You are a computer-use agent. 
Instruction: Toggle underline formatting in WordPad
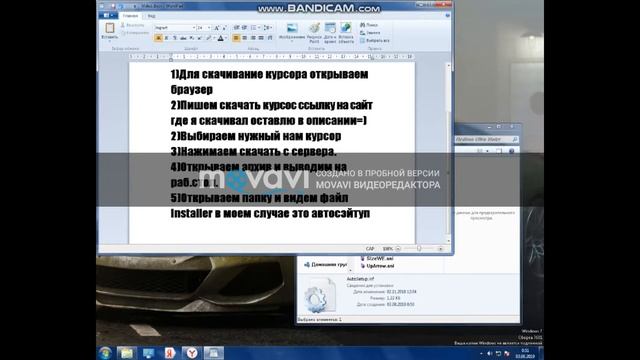click(175, 38)
